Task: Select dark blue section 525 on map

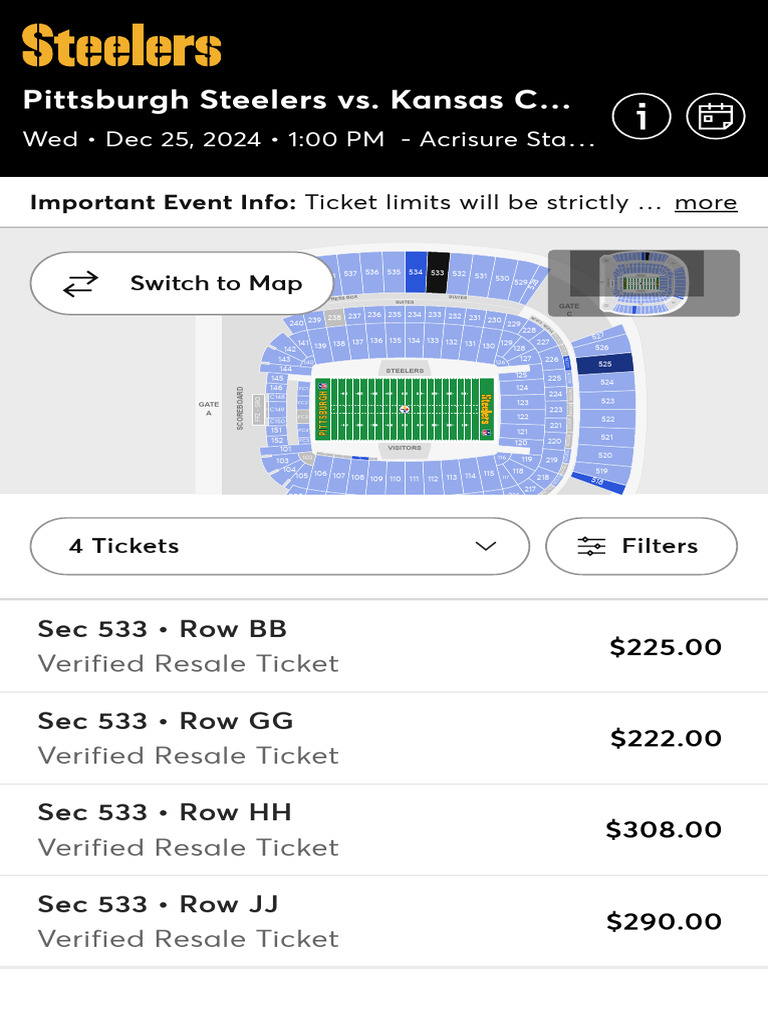Action: pos(605,364)
